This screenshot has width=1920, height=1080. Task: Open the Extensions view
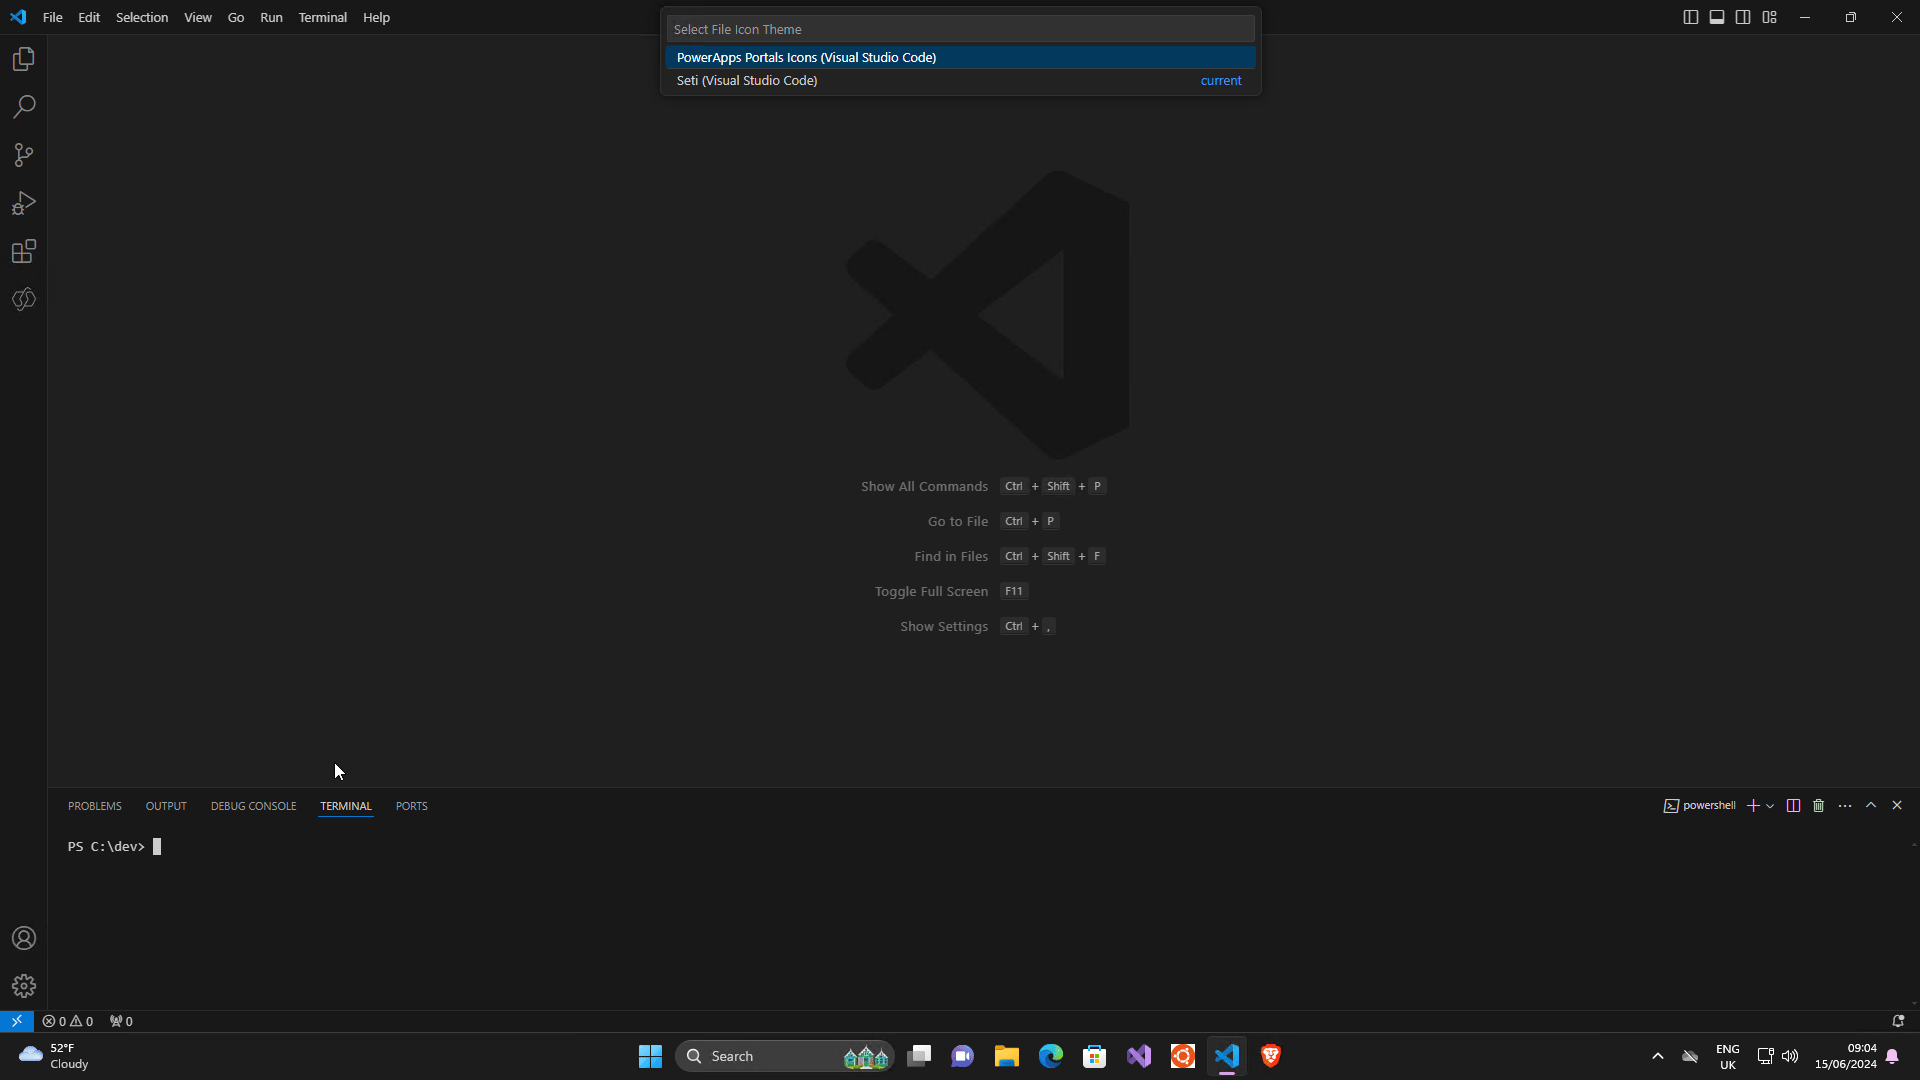click(23, 251)
